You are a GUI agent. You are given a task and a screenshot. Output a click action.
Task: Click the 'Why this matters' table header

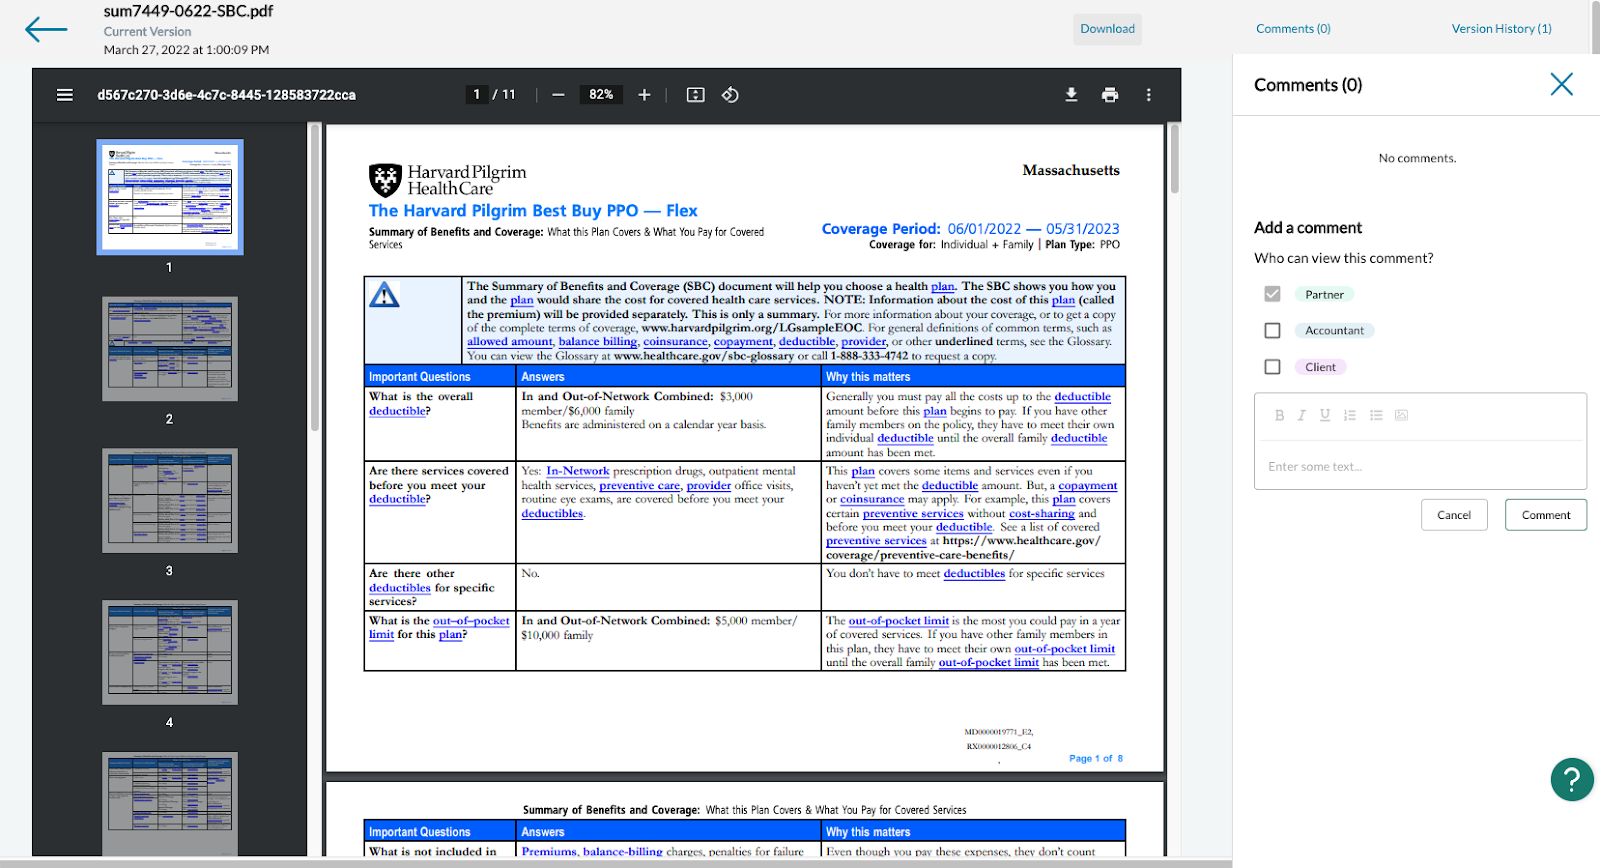tap(868, 377)
